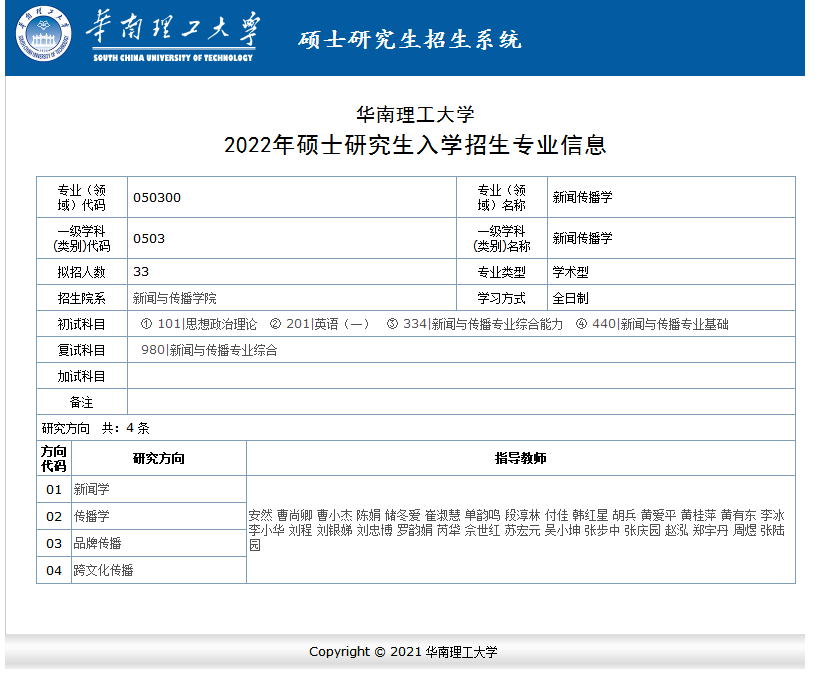Click the circular university emblem logo
Screen dimensions: 825x675
point(43,36)
